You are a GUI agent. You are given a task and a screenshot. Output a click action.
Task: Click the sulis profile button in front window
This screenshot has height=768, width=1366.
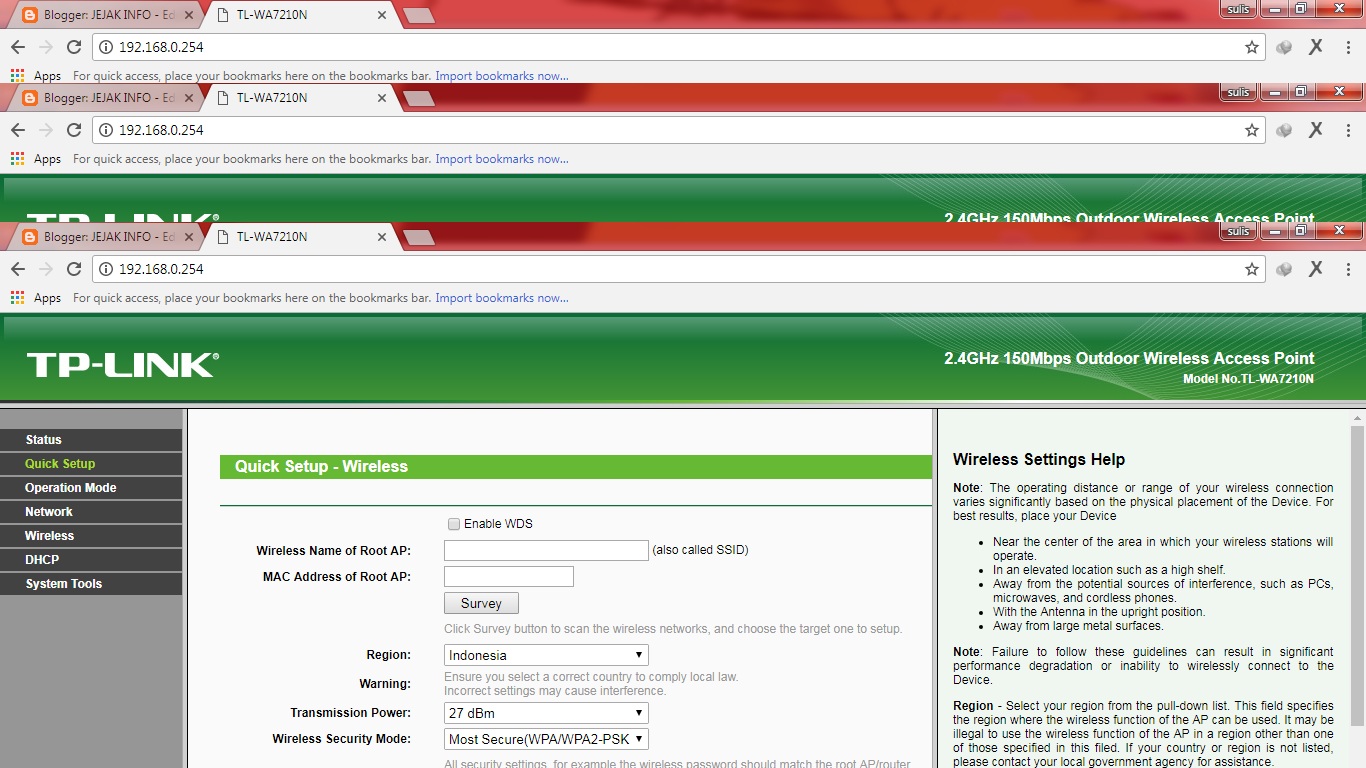click(x=1239, y=231)
